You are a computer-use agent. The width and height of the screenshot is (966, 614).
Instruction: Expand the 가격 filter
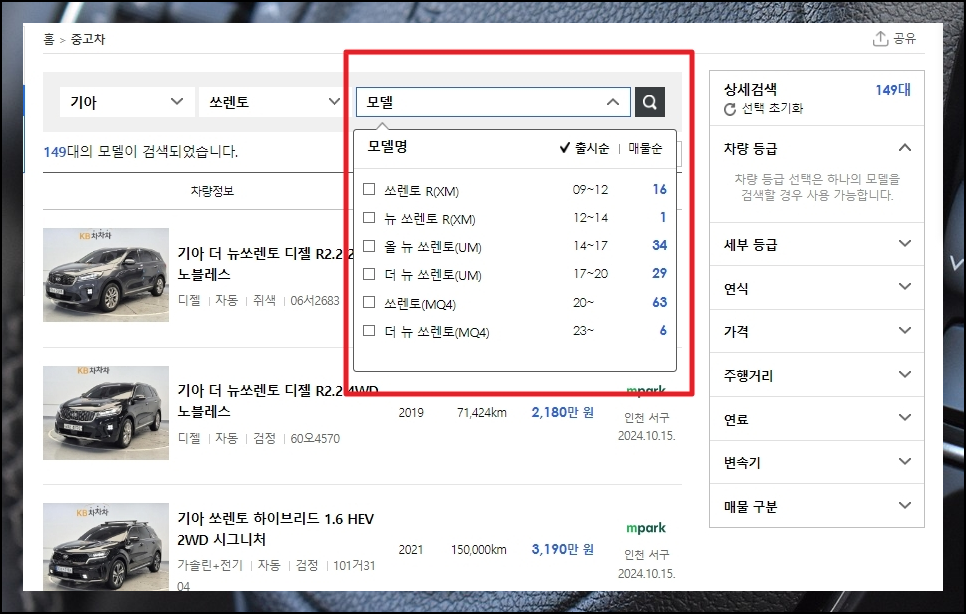(817, 331)
